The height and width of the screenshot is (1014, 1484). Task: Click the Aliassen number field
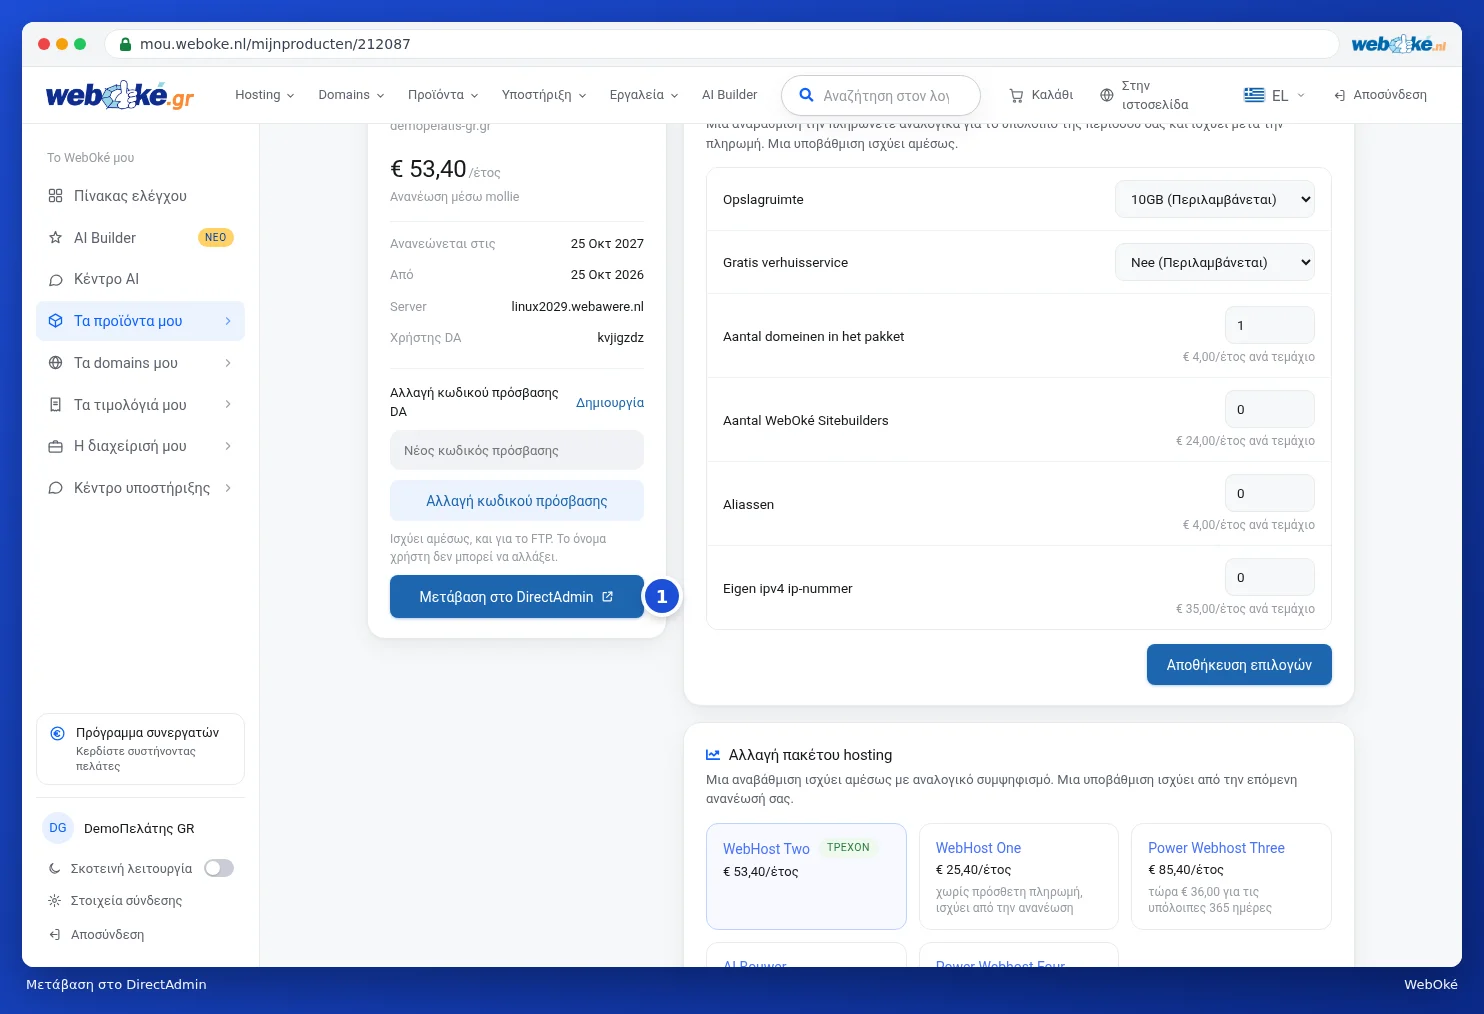pyautogui.click(x=1270, y=493)
